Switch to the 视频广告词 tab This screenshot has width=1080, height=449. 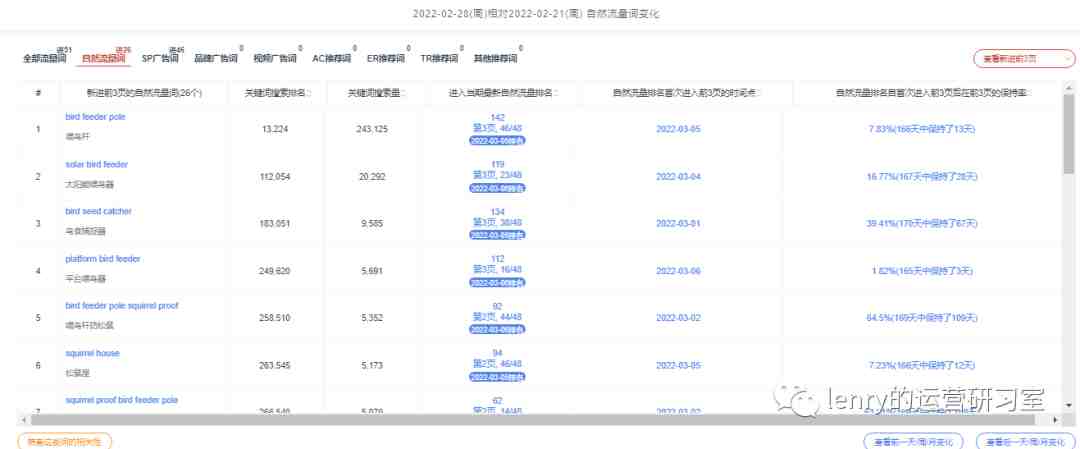click(275, 59)
